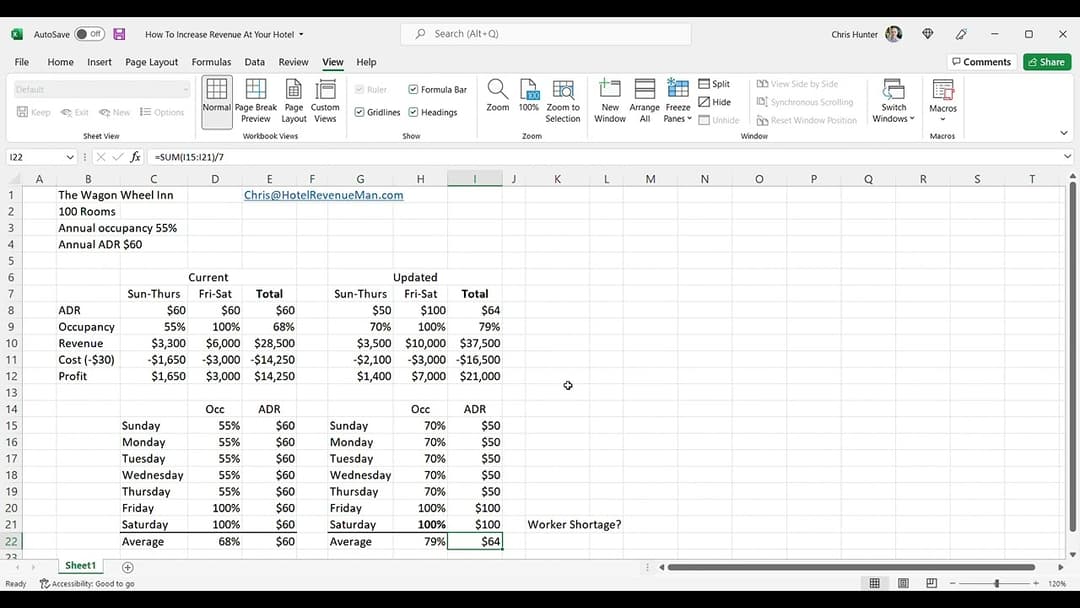1080x608 pixels.
Task: Switch to the Home tab
Action: click(x=61, y=62)
